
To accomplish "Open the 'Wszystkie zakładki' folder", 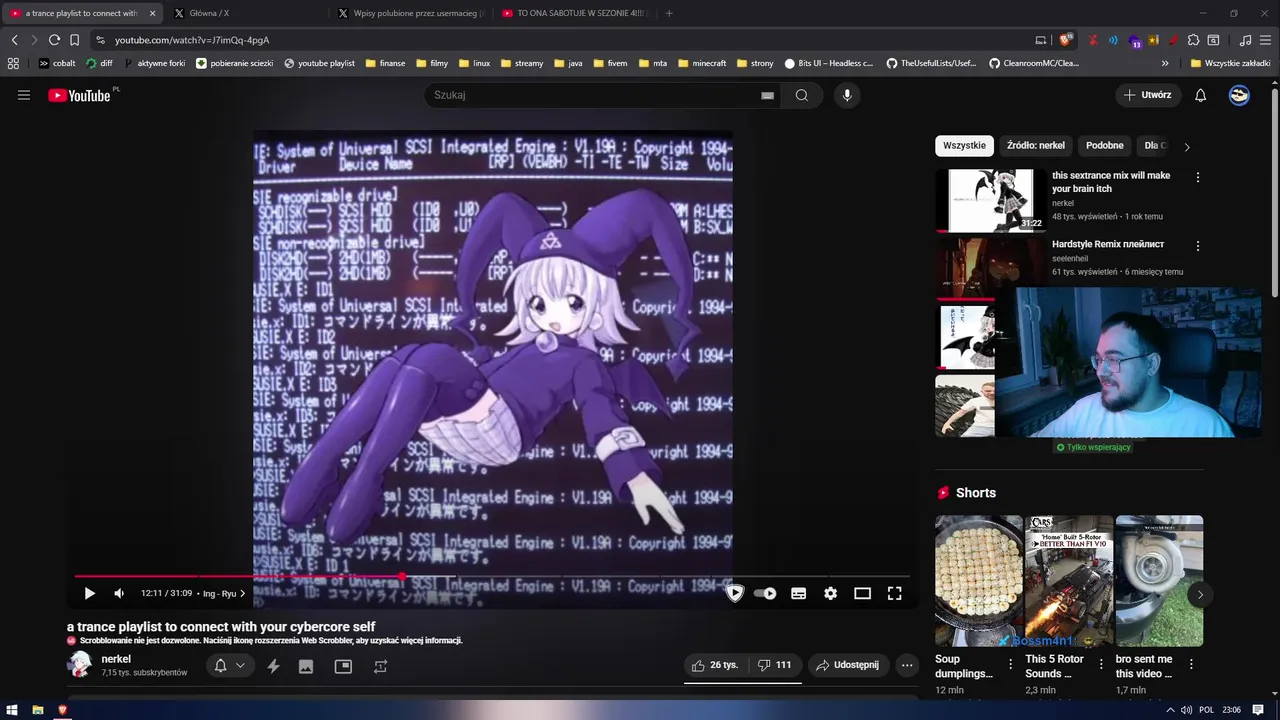I will click(1230, 63).
